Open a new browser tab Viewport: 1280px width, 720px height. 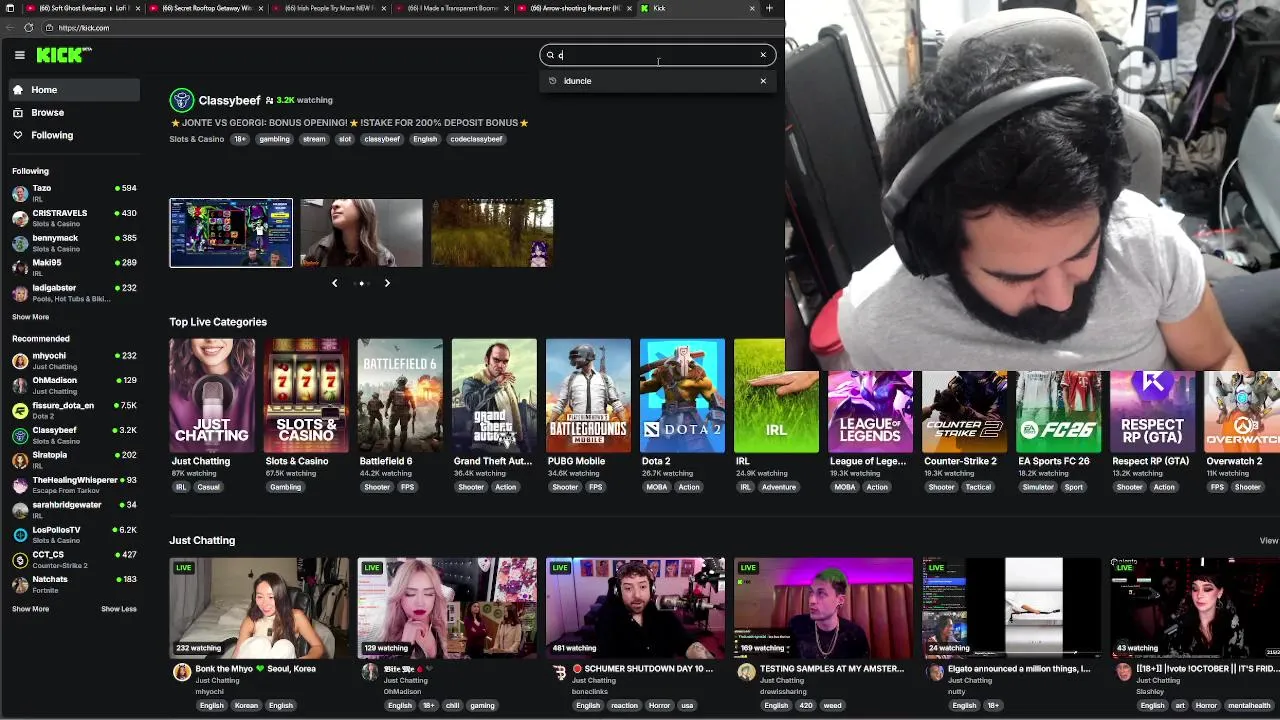click(x=769, y=8)
